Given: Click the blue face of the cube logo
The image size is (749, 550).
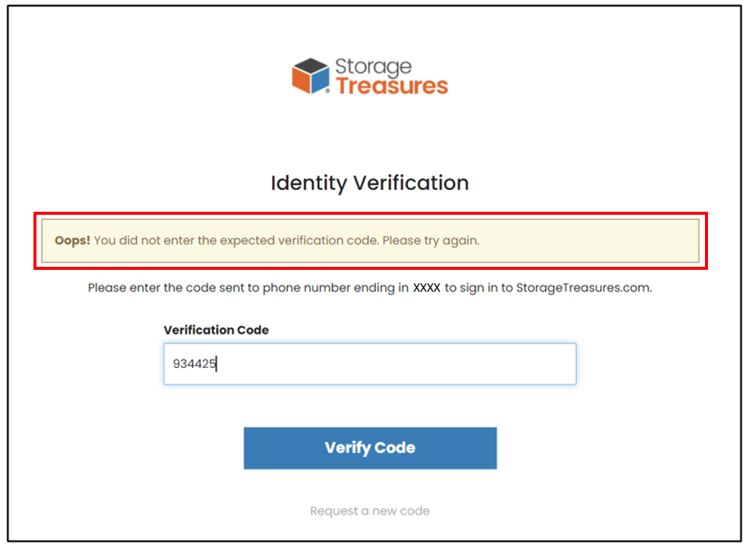Looking at the screenshot, I should point(321,80).
